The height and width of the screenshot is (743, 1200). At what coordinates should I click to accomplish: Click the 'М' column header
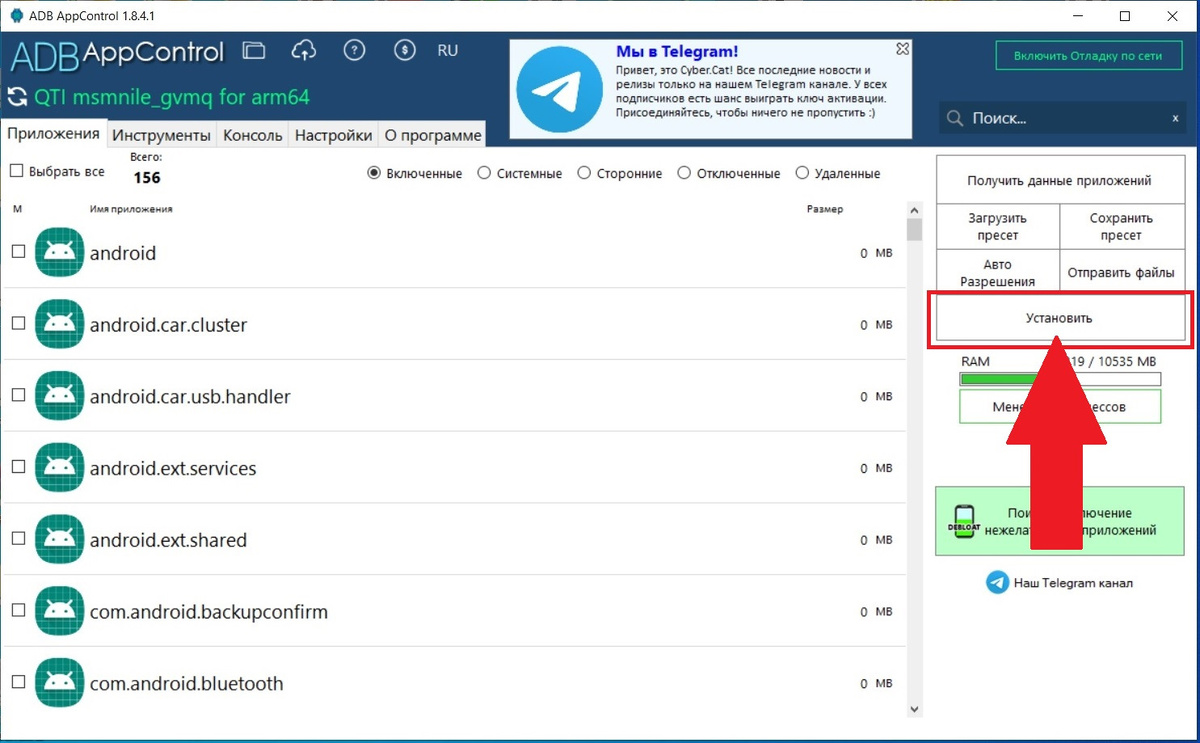pyautogui.click(x=17, y=209)
